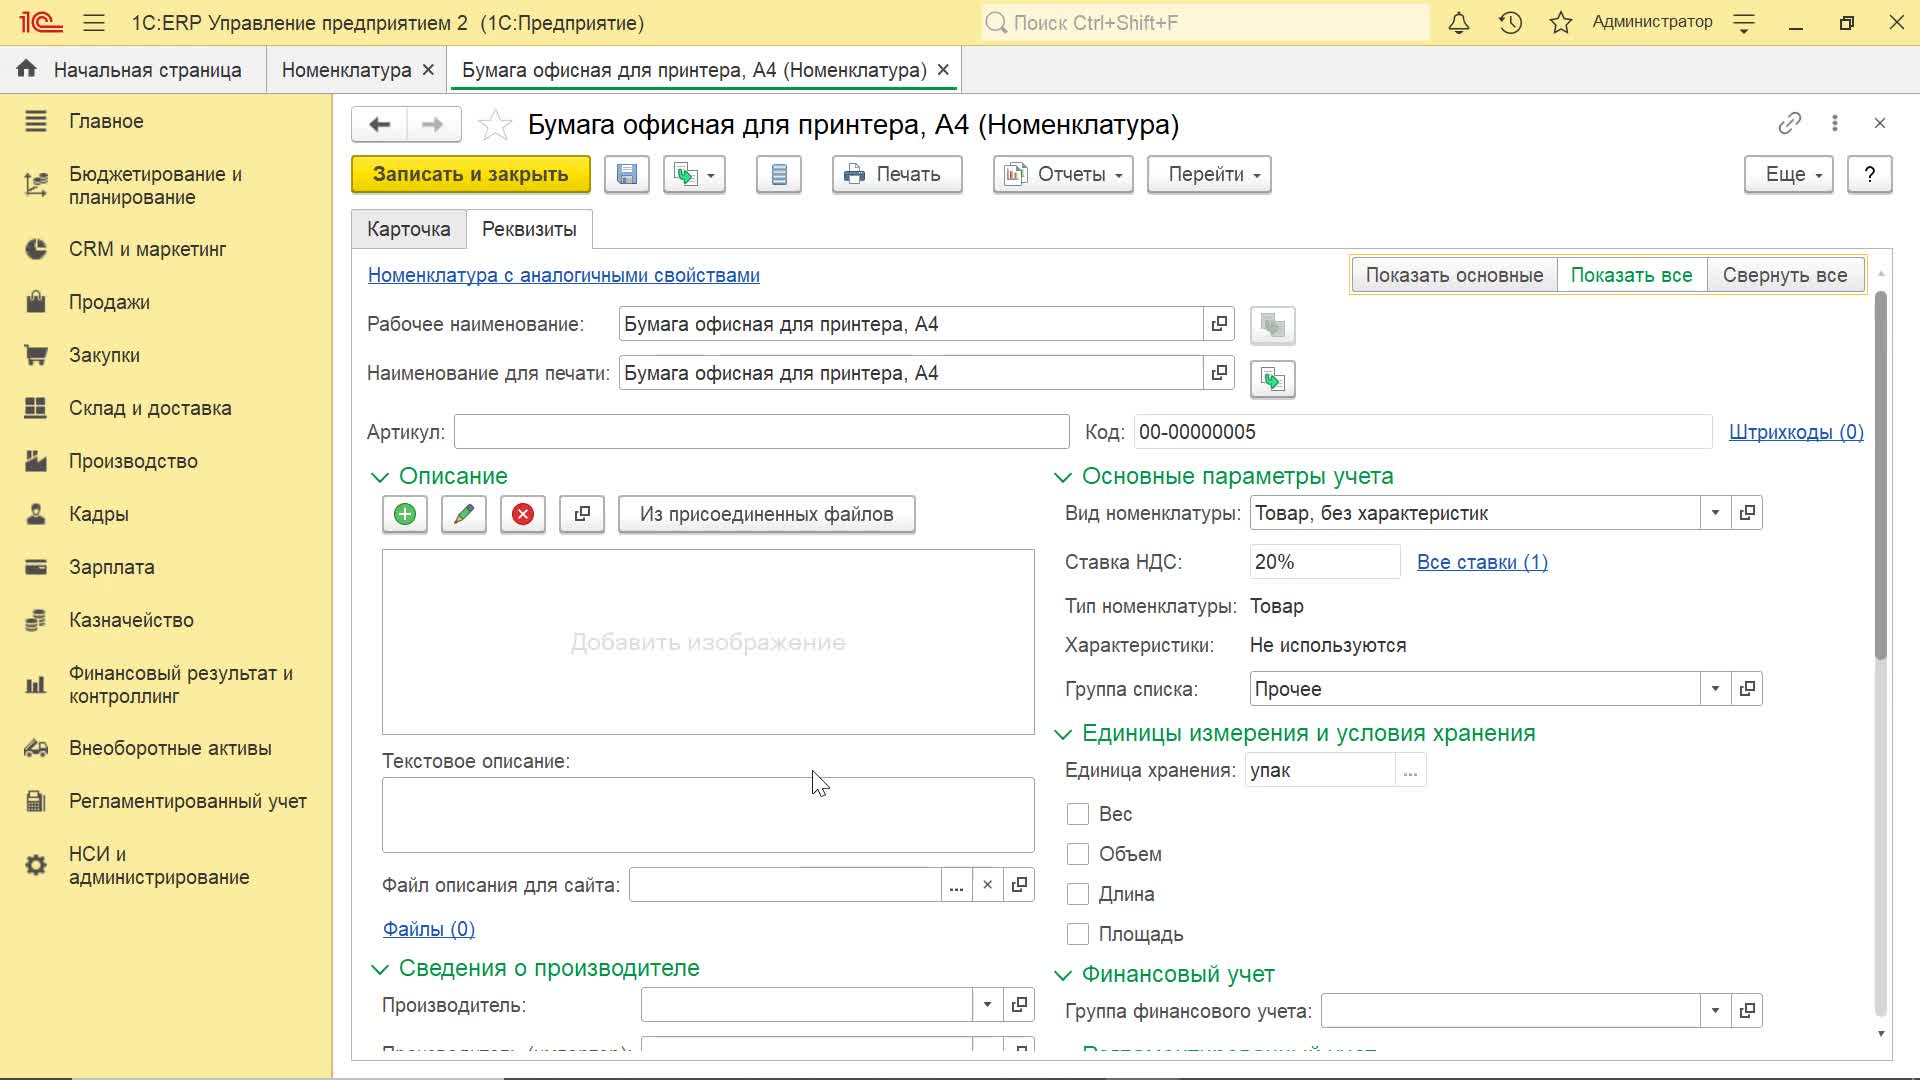Open Вид номенклатуры dropdown arrow

[x=1715, y=513]
